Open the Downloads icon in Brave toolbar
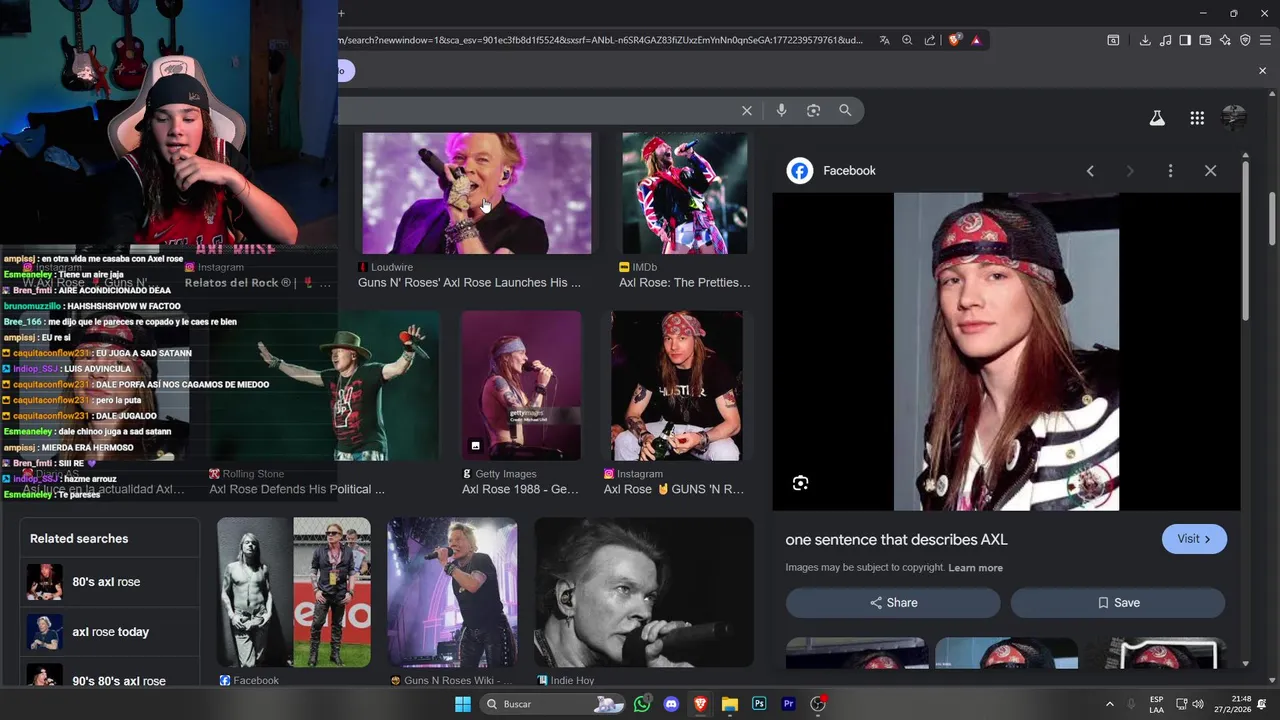This screenshot has width=1280, height=720. (x=1145, y=40)
